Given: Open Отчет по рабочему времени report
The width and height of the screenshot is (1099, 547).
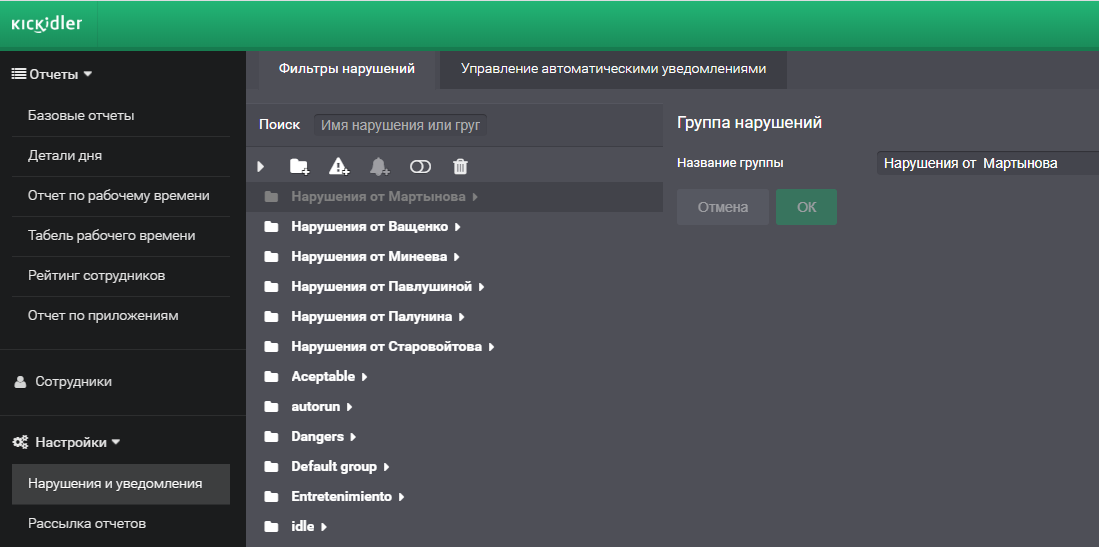Looking at the screenshot, I should 118,196.
